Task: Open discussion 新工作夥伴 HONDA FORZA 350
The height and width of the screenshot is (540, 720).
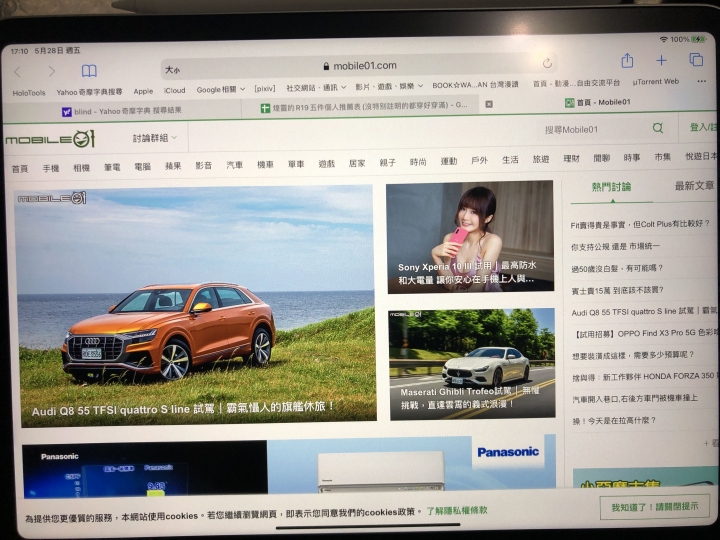Action: click(643, 377)
